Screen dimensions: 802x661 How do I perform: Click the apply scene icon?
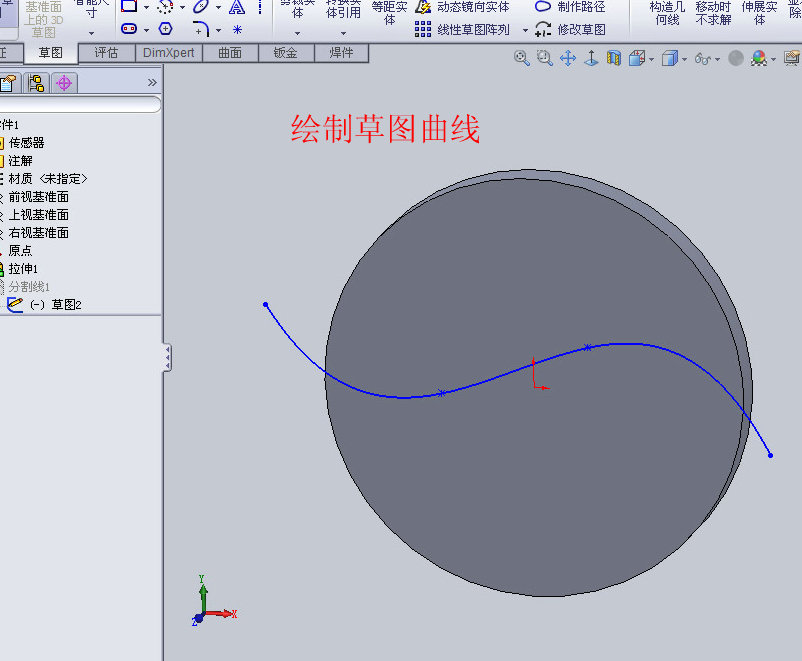[759, 58]
